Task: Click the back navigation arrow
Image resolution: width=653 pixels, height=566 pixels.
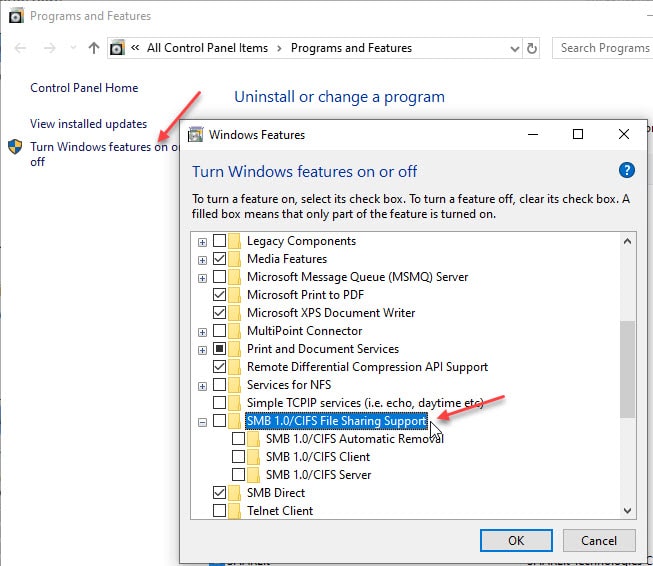Action: (x=20, y=48)
